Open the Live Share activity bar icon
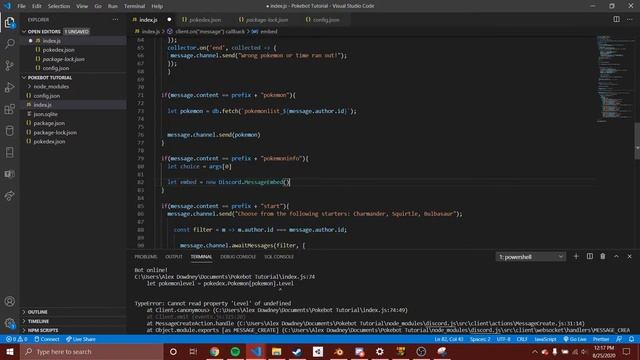The height and width of the screenshot is (360, 640). [9, 196]
